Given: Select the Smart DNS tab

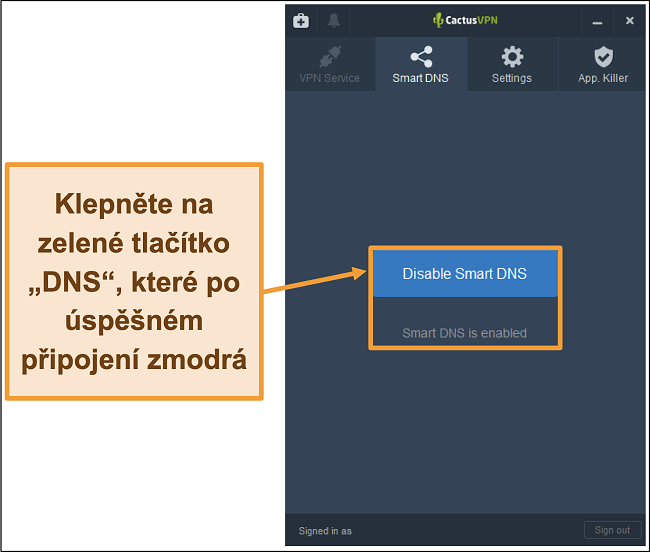Looking at the screenshot, I should click(x=421, y=64).
